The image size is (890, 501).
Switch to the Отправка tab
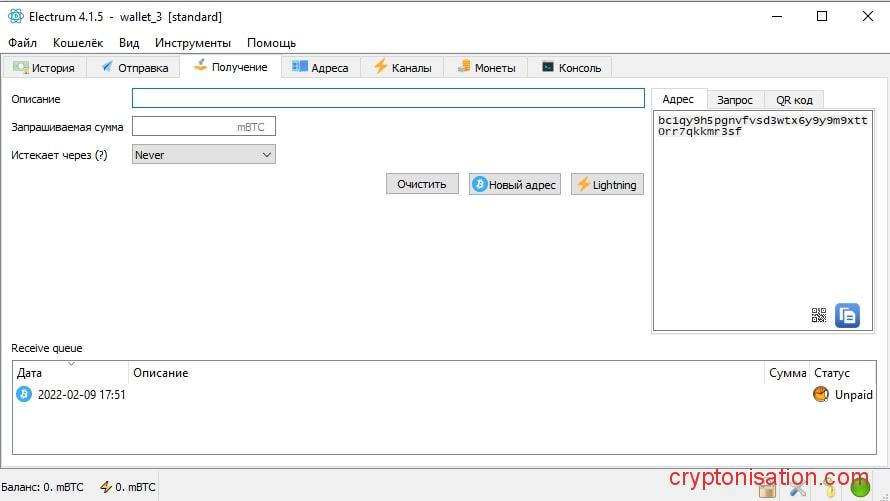(x=134, y=68)
